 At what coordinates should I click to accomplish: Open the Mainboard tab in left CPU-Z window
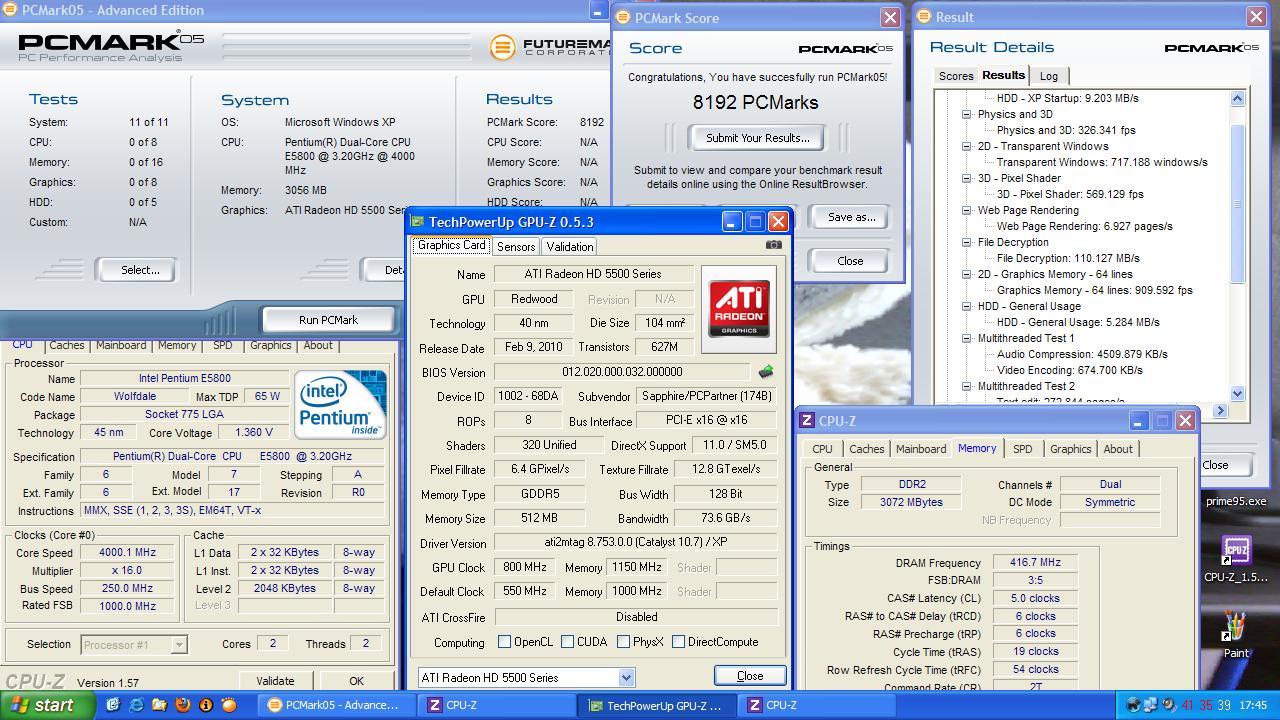pos(121,345)
